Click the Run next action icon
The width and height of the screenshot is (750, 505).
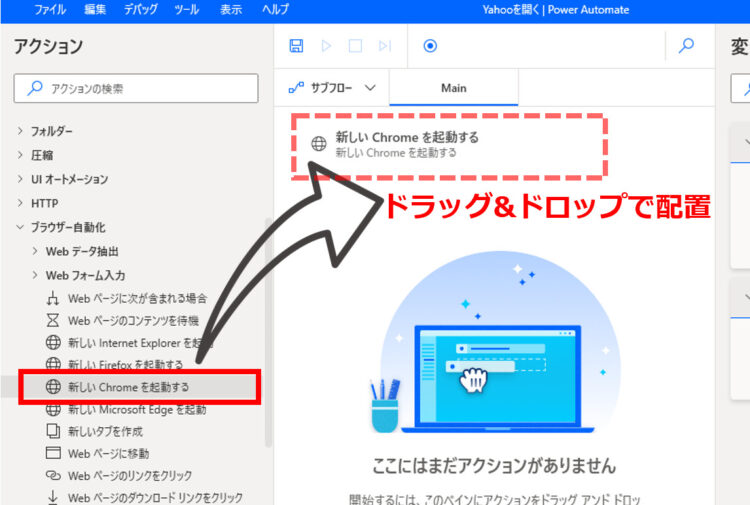(385, 46)
